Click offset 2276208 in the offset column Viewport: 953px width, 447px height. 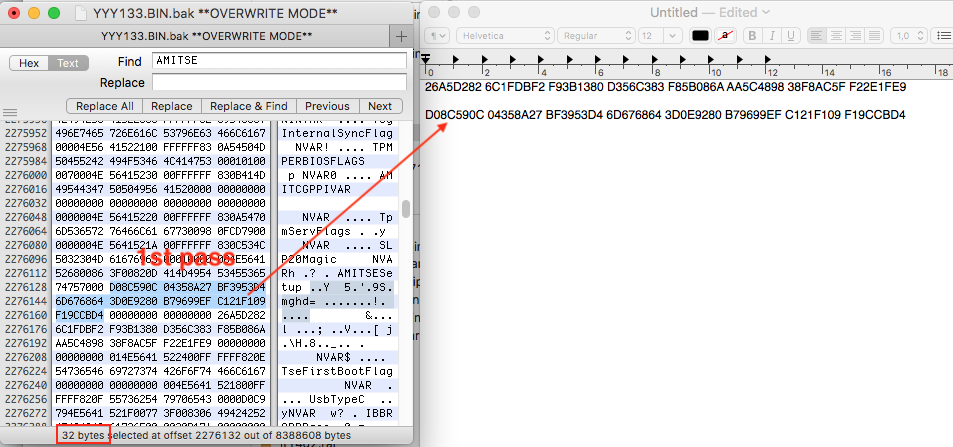click(26, 358)
